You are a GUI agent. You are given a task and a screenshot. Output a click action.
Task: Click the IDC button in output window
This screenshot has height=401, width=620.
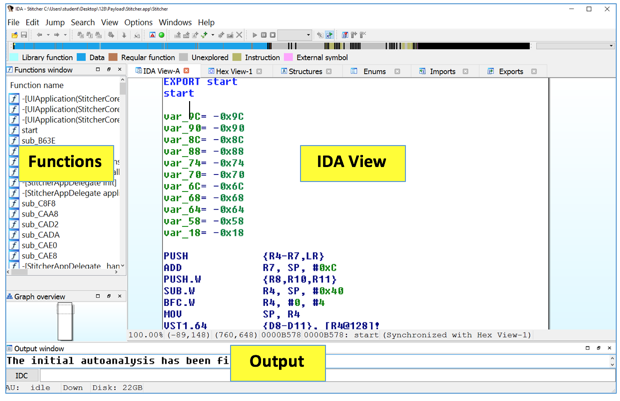coord(21,376)
